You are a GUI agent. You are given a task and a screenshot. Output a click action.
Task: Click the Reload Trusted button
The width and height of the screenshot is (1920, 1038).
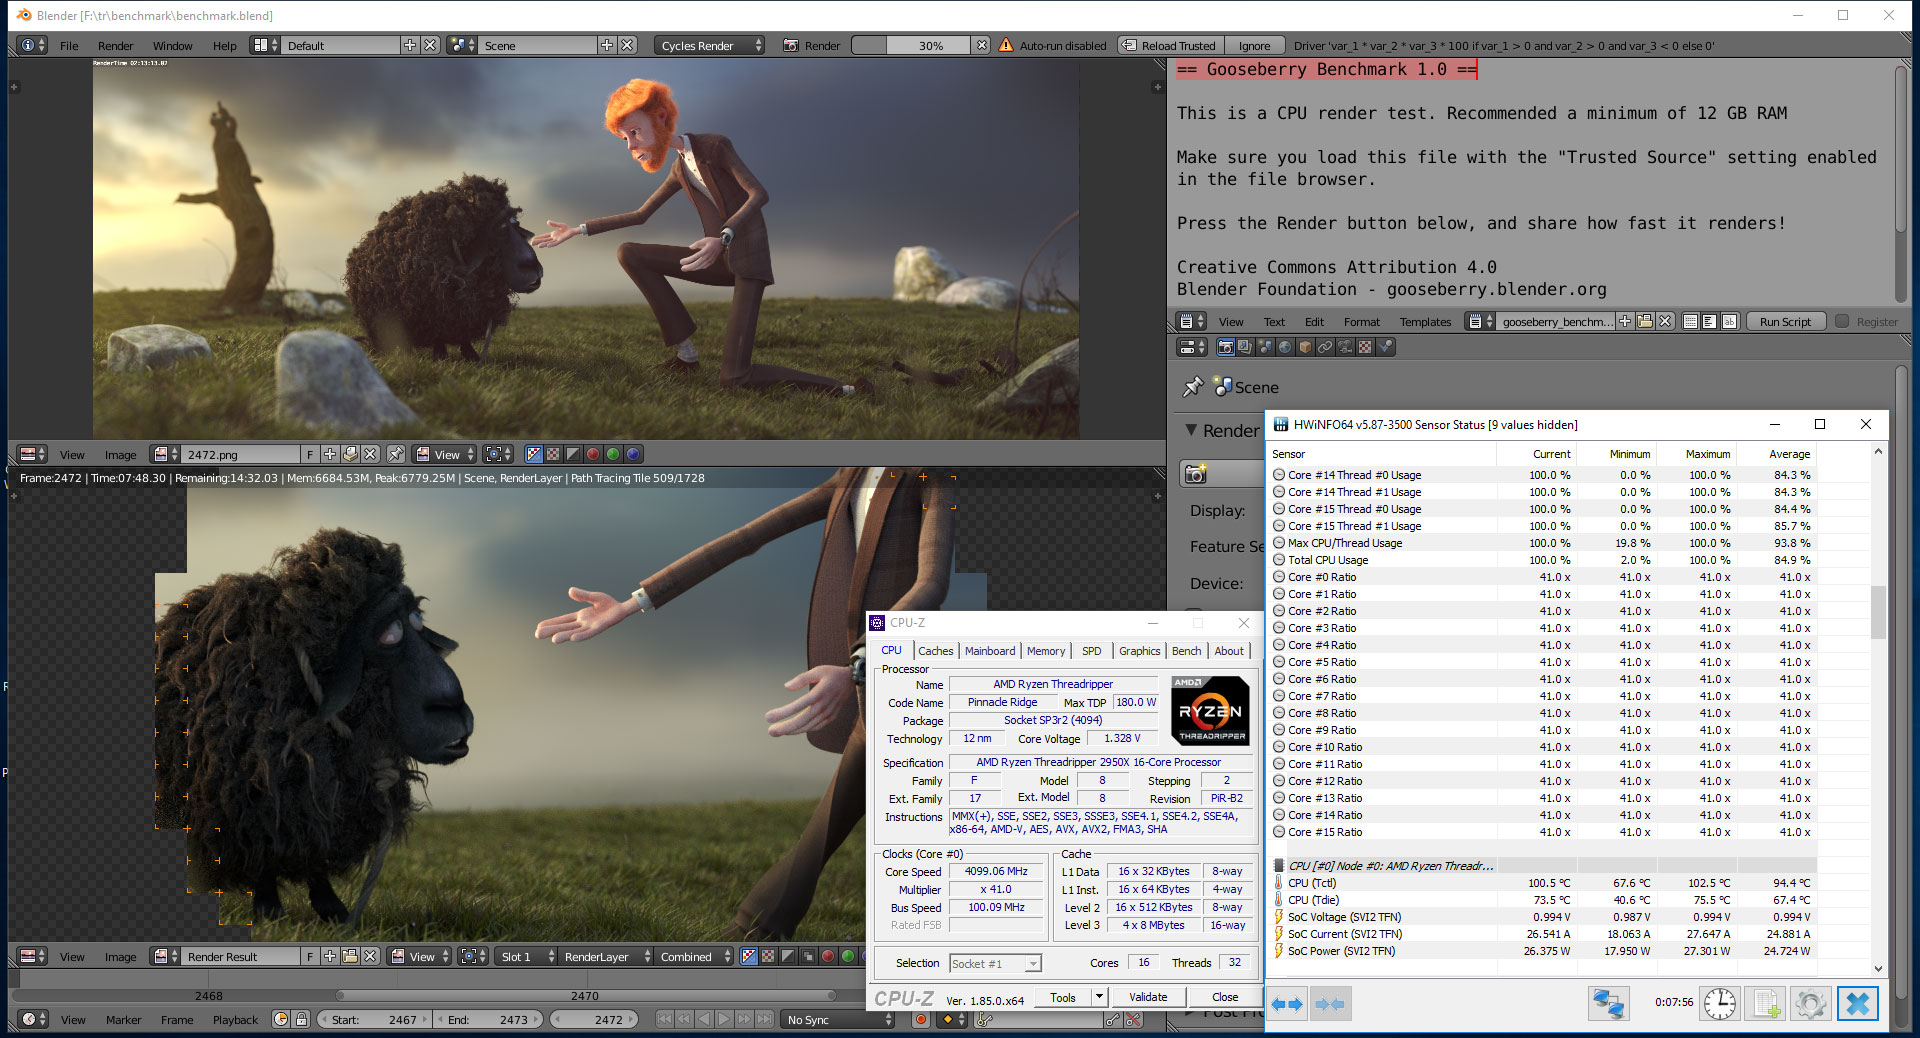point(1170,45)
